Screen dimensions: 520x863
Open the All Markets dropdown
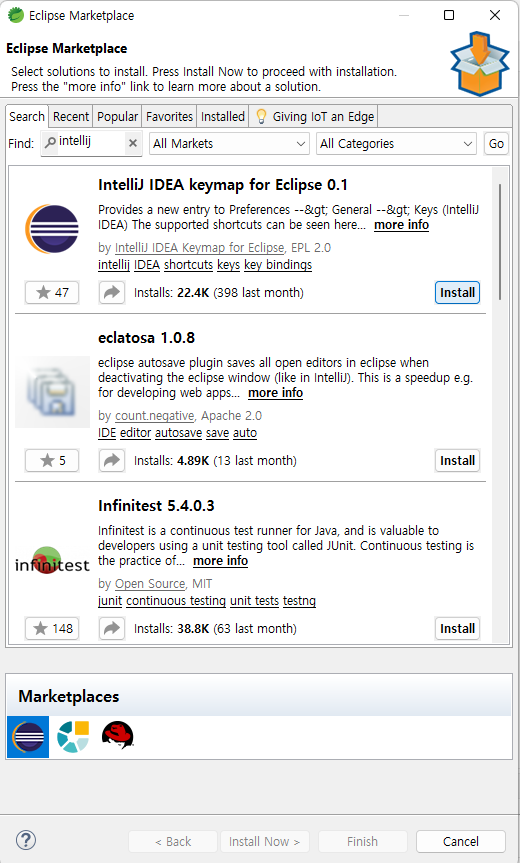tap(229, 144)
